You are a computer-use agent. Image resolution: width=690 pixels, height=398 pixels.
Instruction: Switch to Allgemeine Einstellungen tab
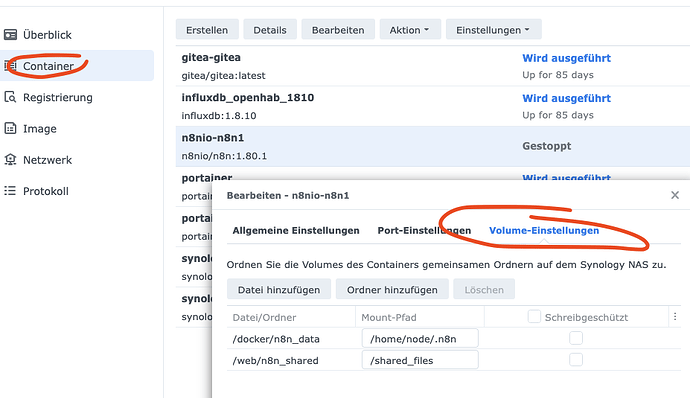pos(296,231)
